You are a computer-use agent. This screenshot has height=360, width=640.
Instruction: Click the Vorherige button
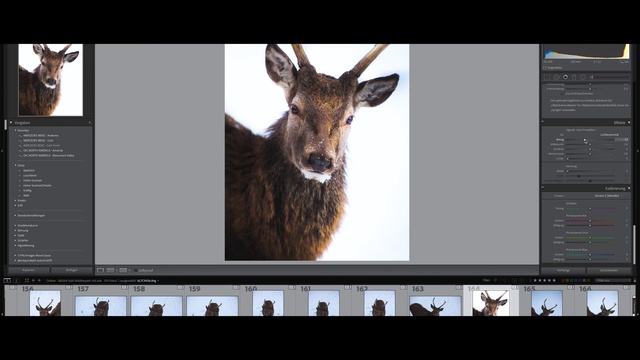point(563,270)
